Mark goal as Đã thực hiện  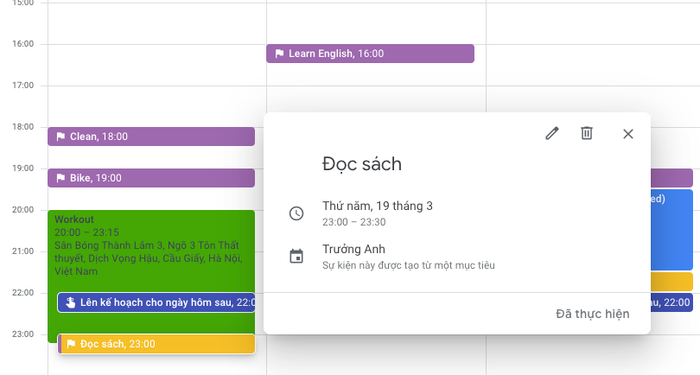click(592, 314)
